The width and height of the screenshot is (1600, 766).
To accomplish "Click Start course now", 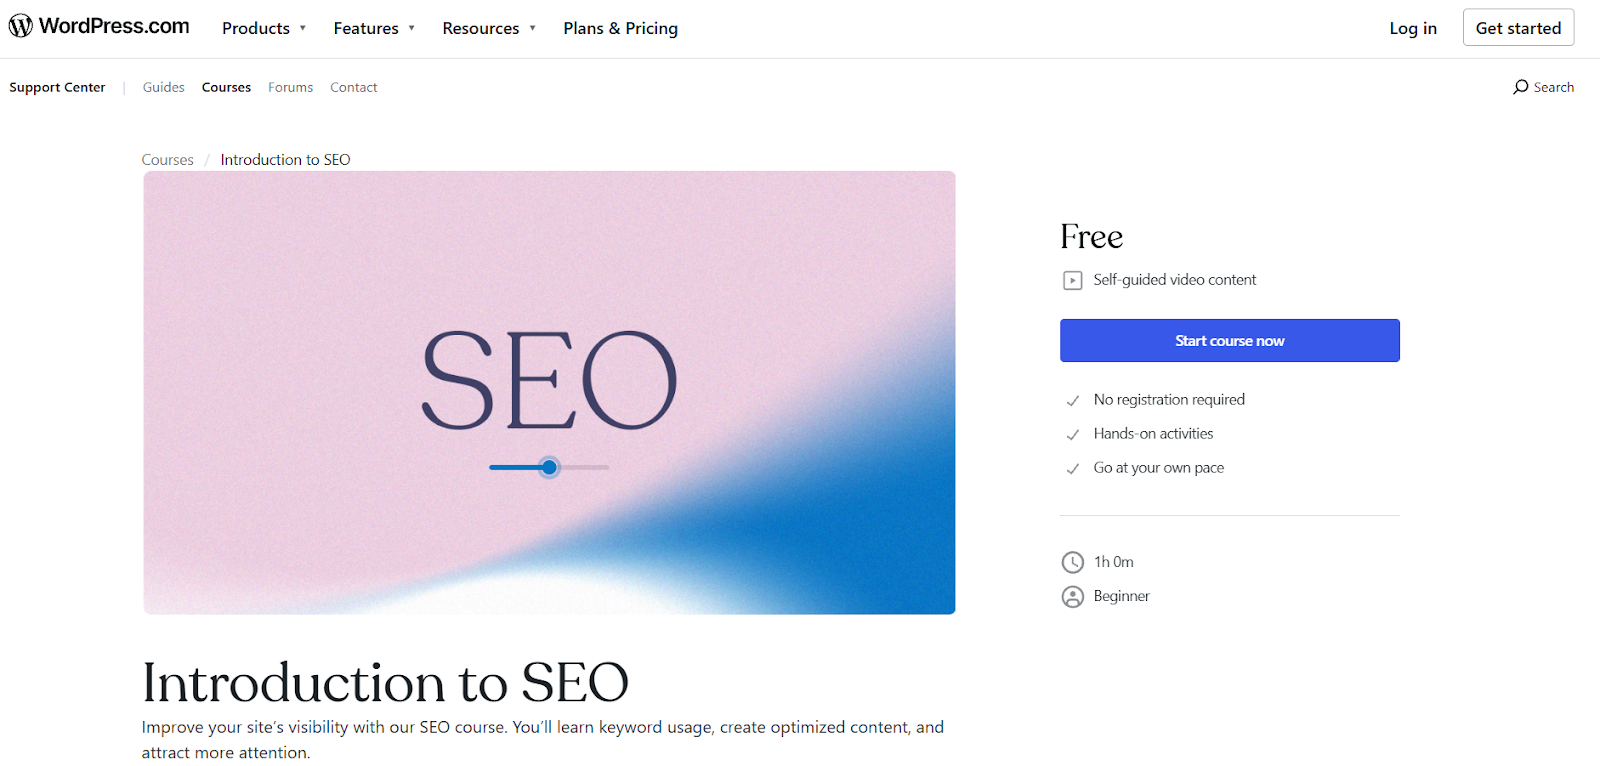I will point(1229,340).
